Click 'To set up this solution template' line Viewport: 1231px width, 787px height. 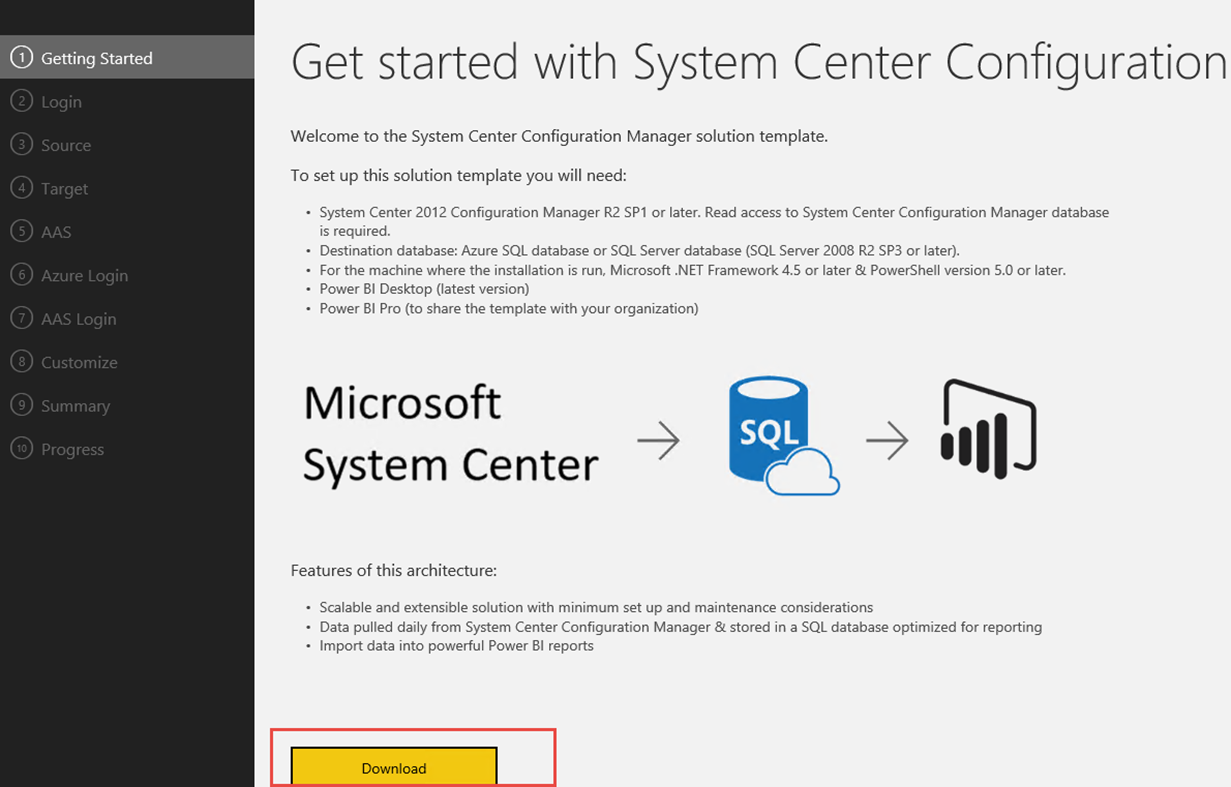(458, 175)
